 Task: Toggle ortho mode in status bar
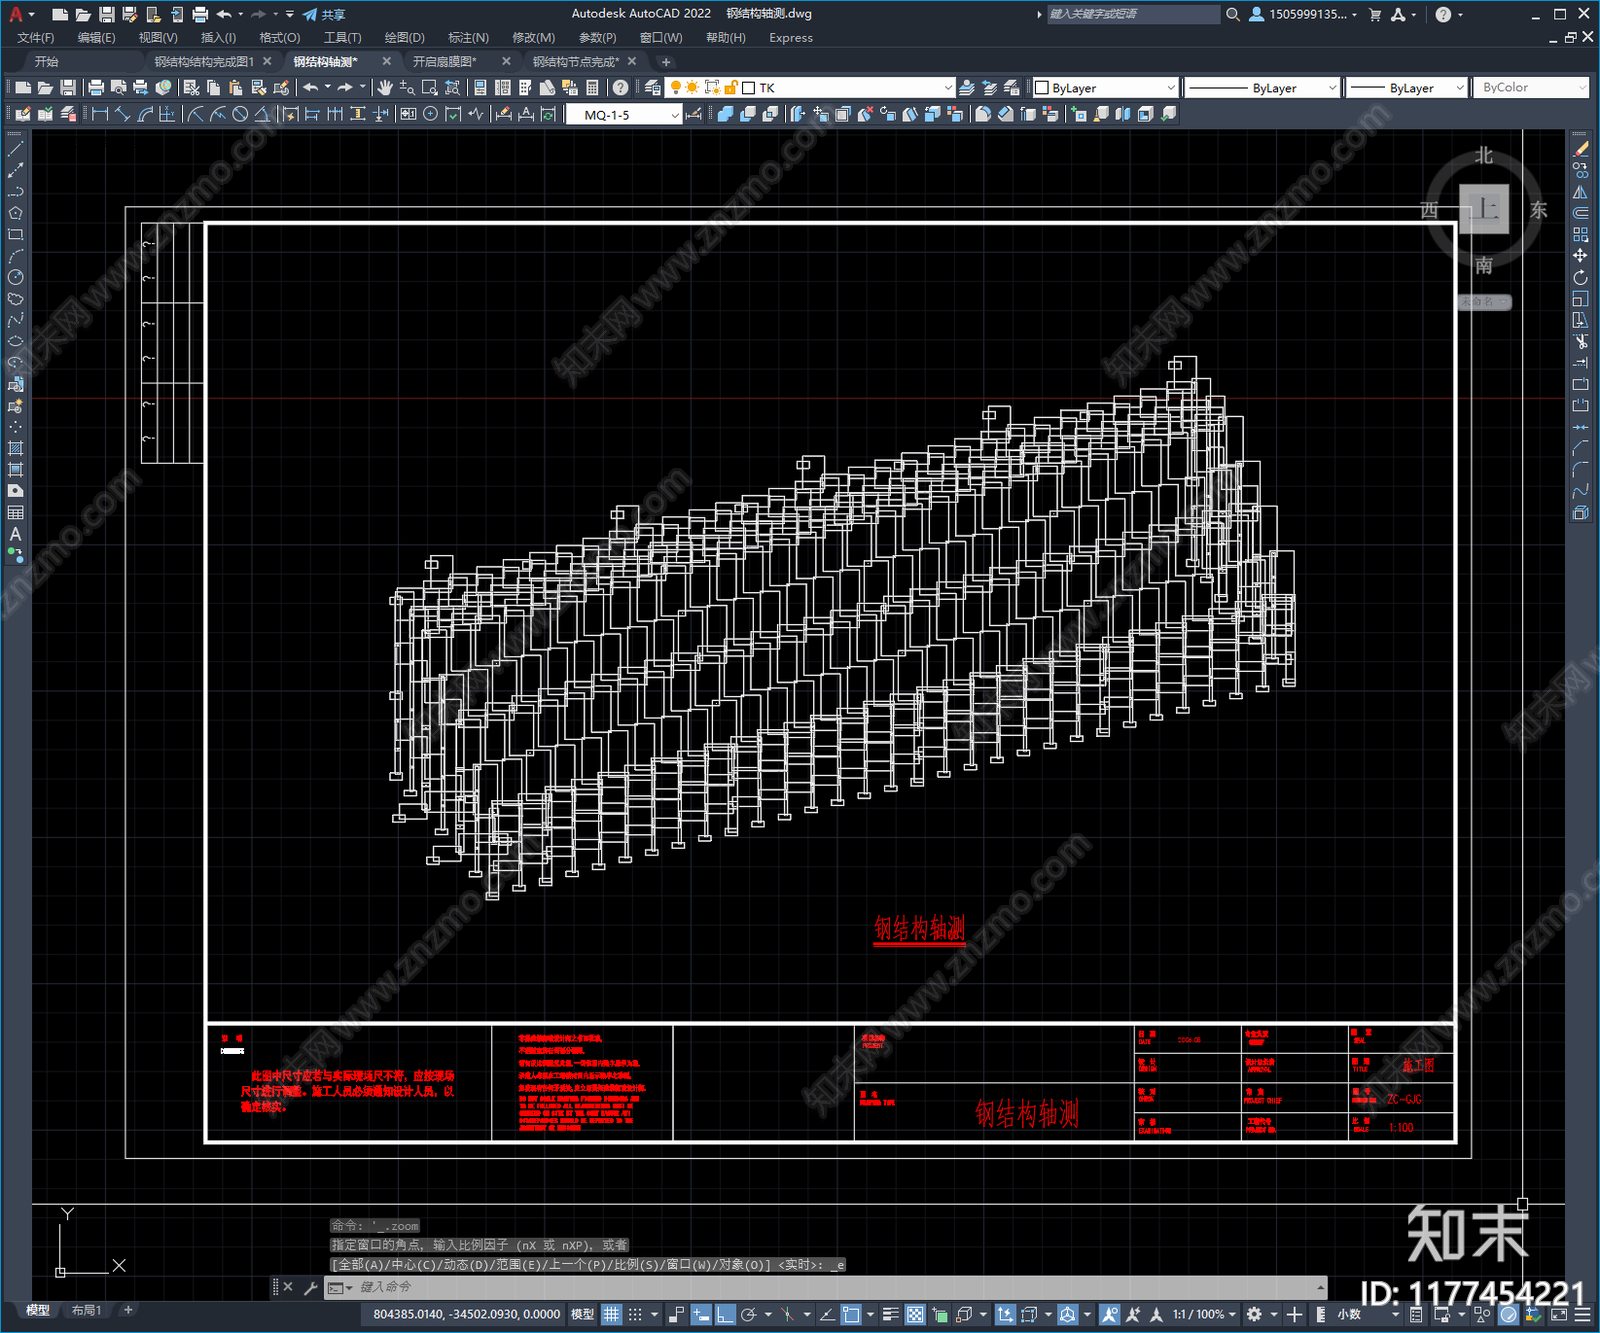click(725, 1314)
